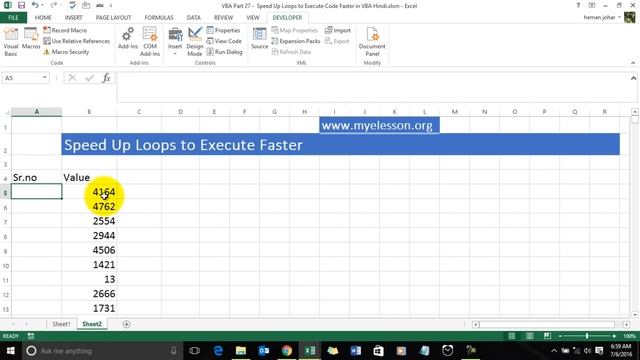Open Word from the taskbar

(356, 351)
